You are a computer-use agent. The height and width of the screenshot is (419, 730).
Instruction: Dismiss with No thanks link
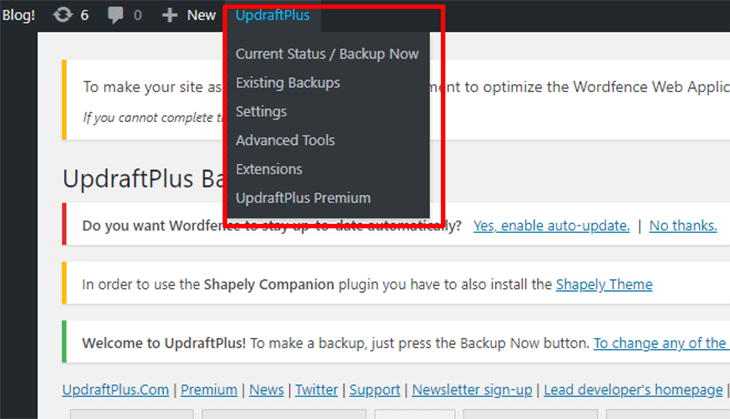tap(683, 226)
